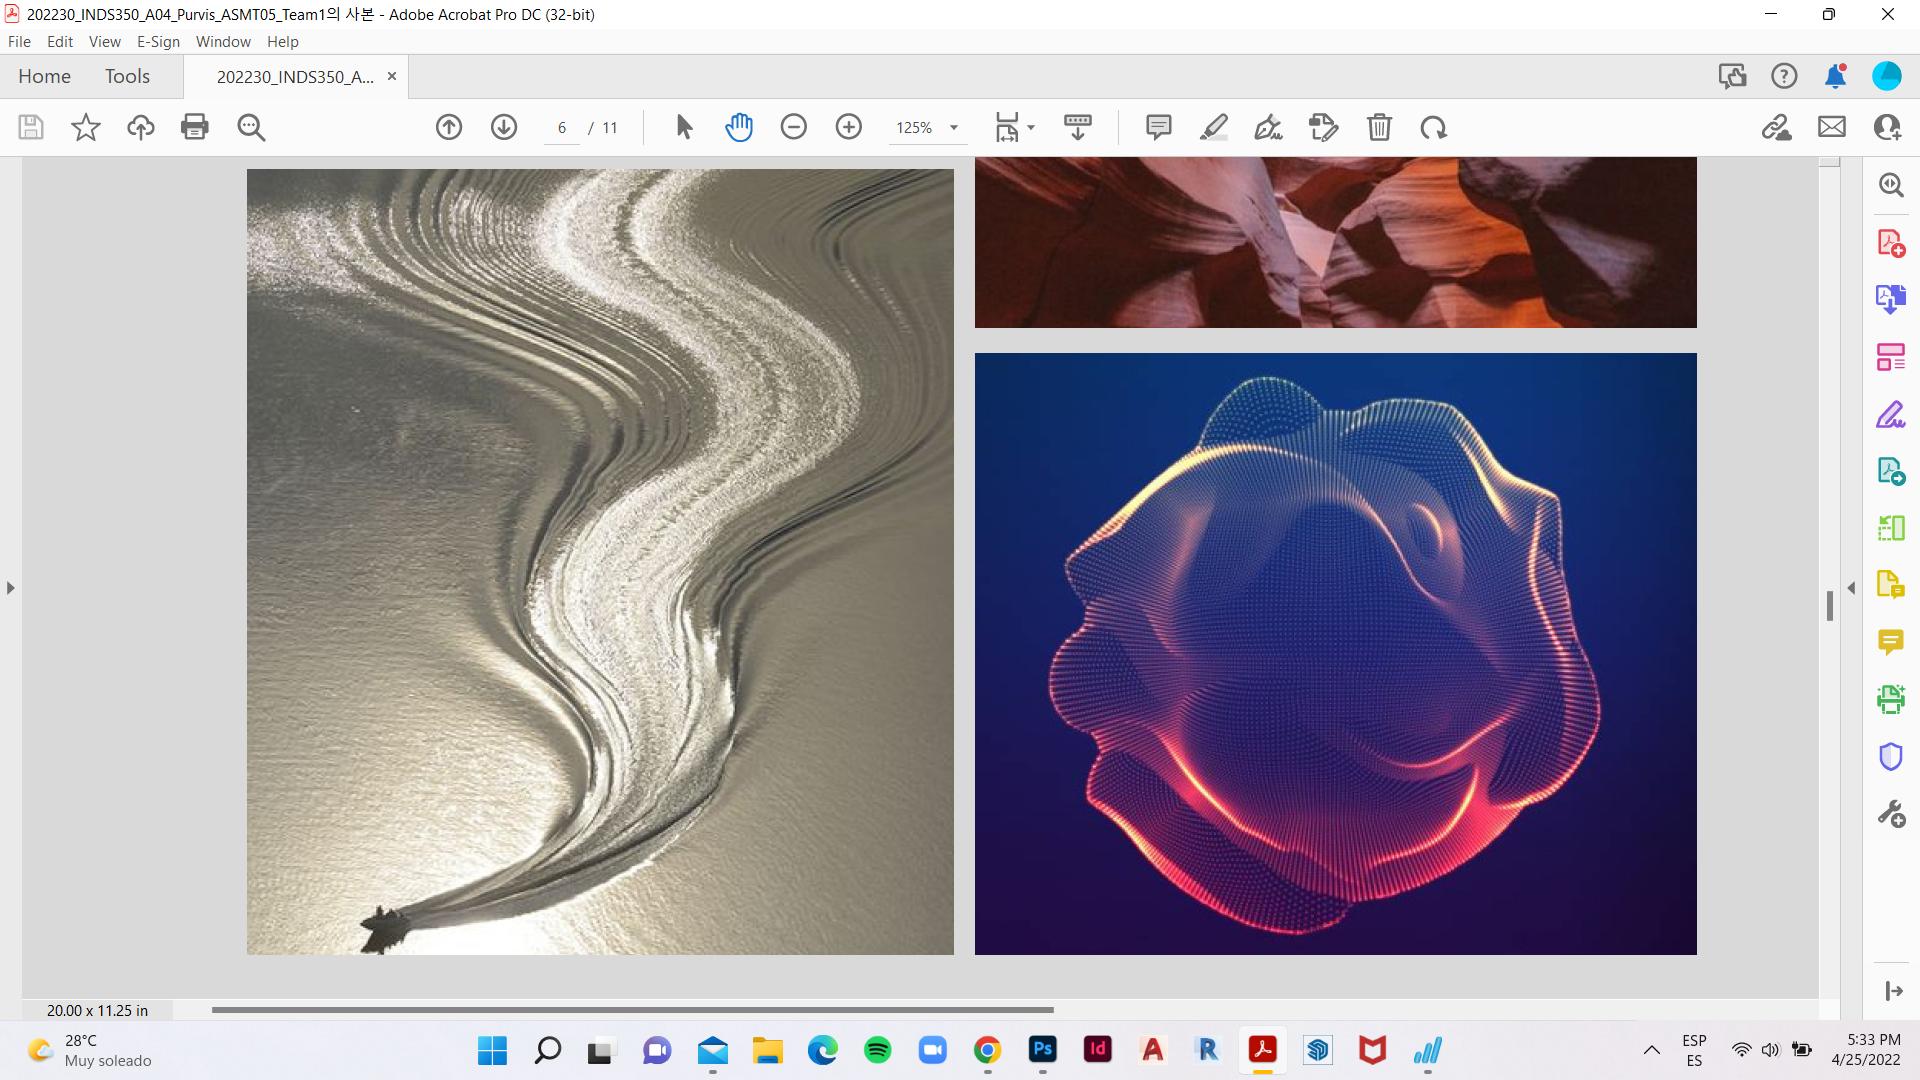Open the Protect shield tool in sidebar

coord(1890,756)
